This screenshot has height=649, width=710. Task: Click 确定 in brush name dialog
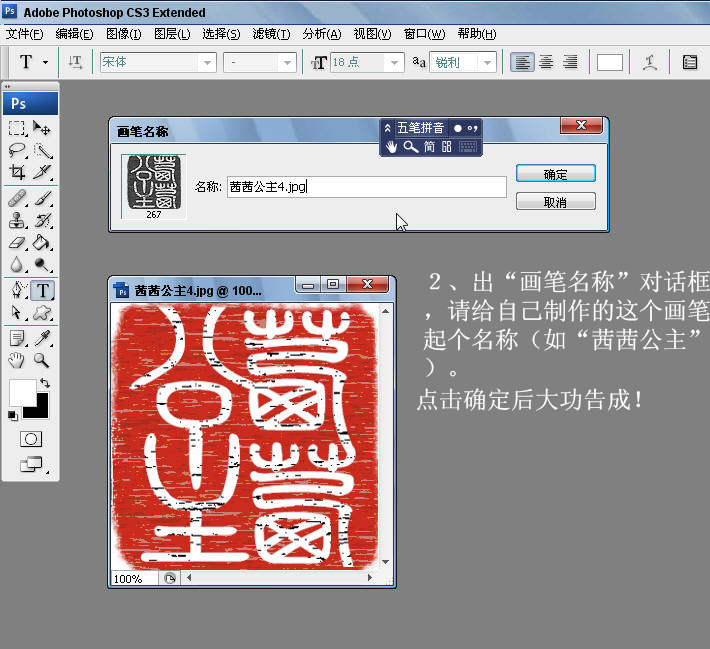pos(556,173)
